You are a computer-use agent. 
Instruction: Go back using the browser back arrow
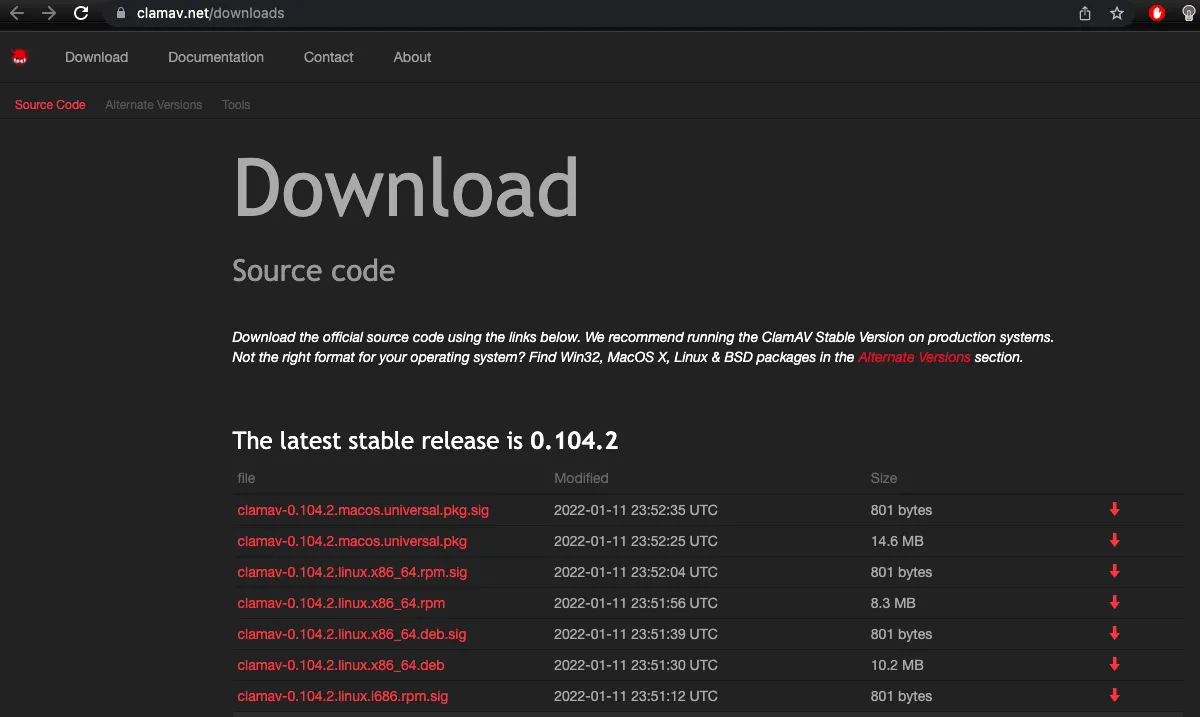pyautogui.click(x=17, y=13)
